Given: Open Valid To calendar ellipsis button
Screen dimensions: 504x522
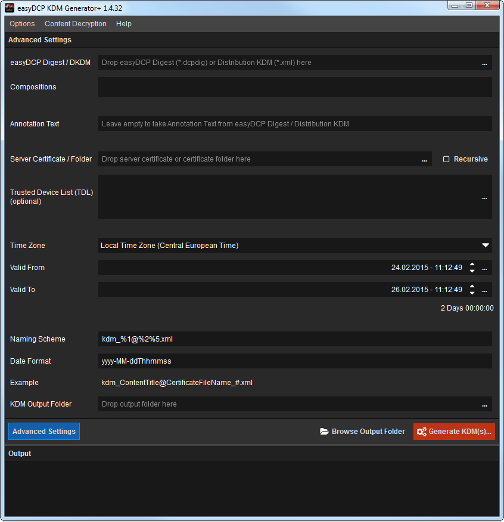Looking at the screenshot, I should (484, 290).
